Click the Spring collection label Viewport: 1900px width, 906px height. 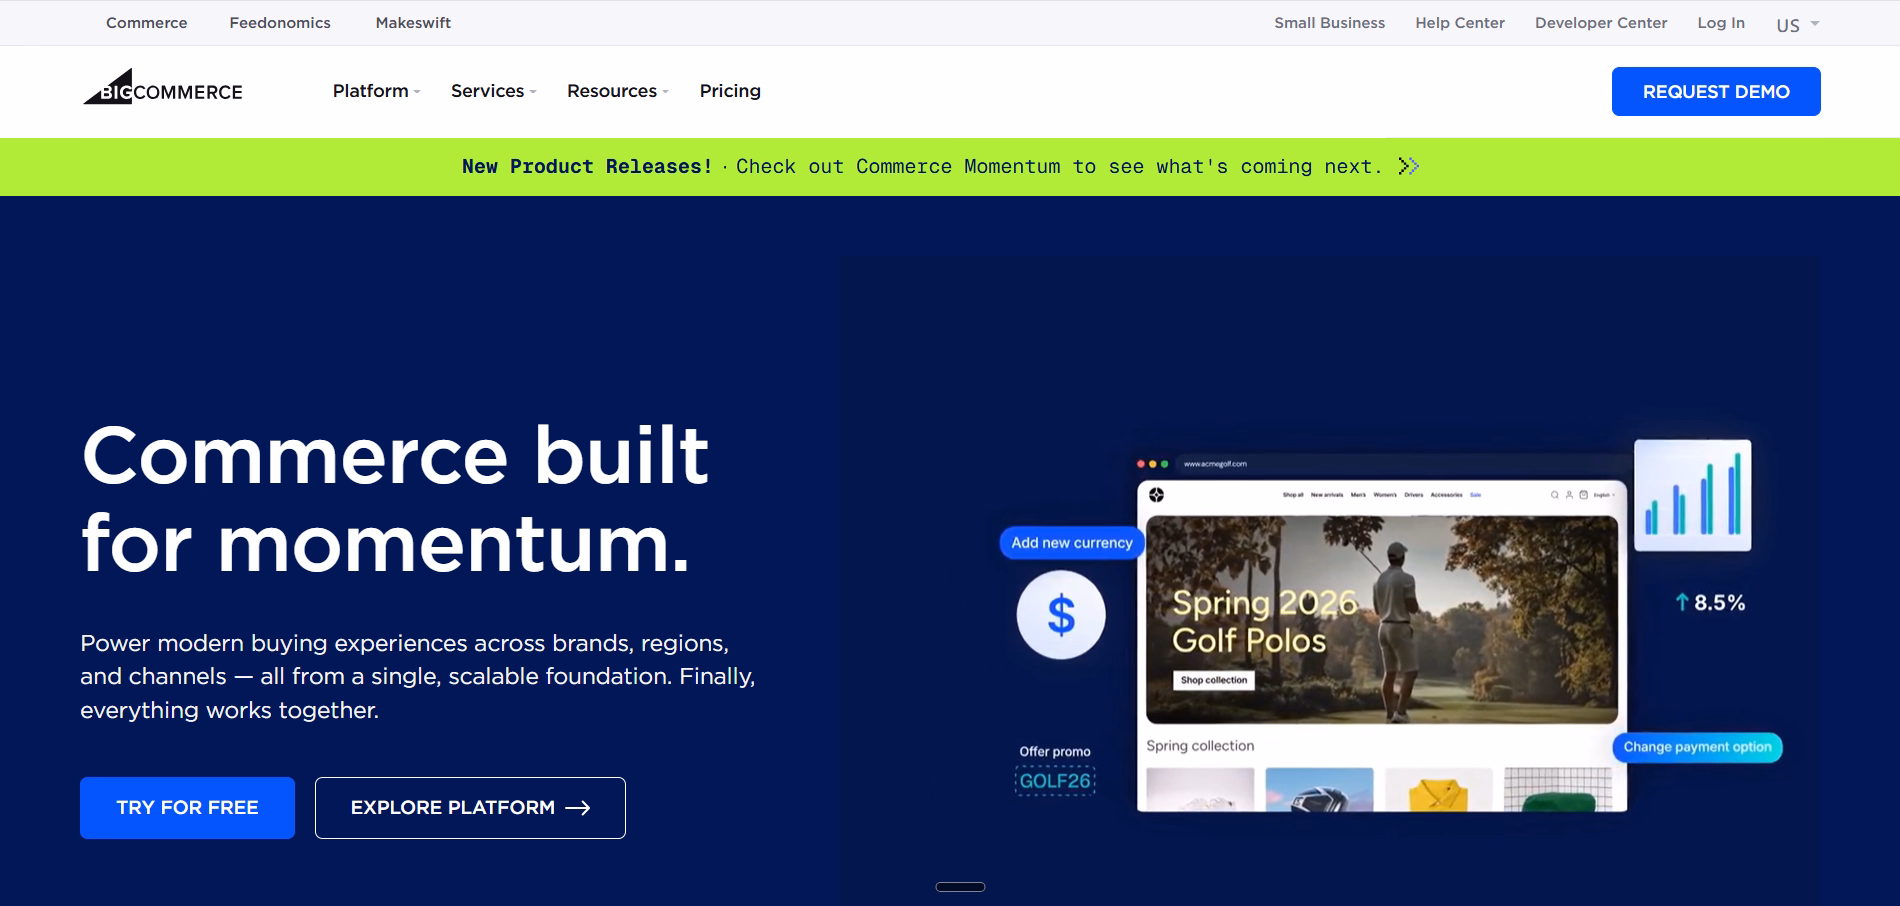click(x=1200, y=746)
